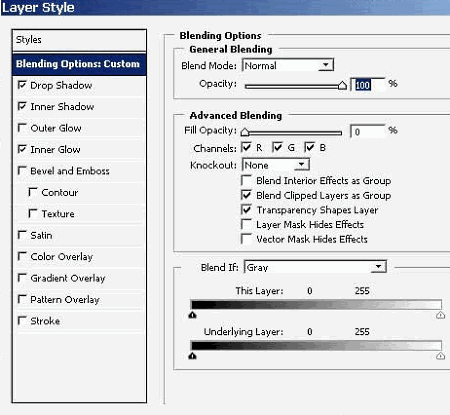Click Underlying Layer black point slider

[x=192, y=356]
